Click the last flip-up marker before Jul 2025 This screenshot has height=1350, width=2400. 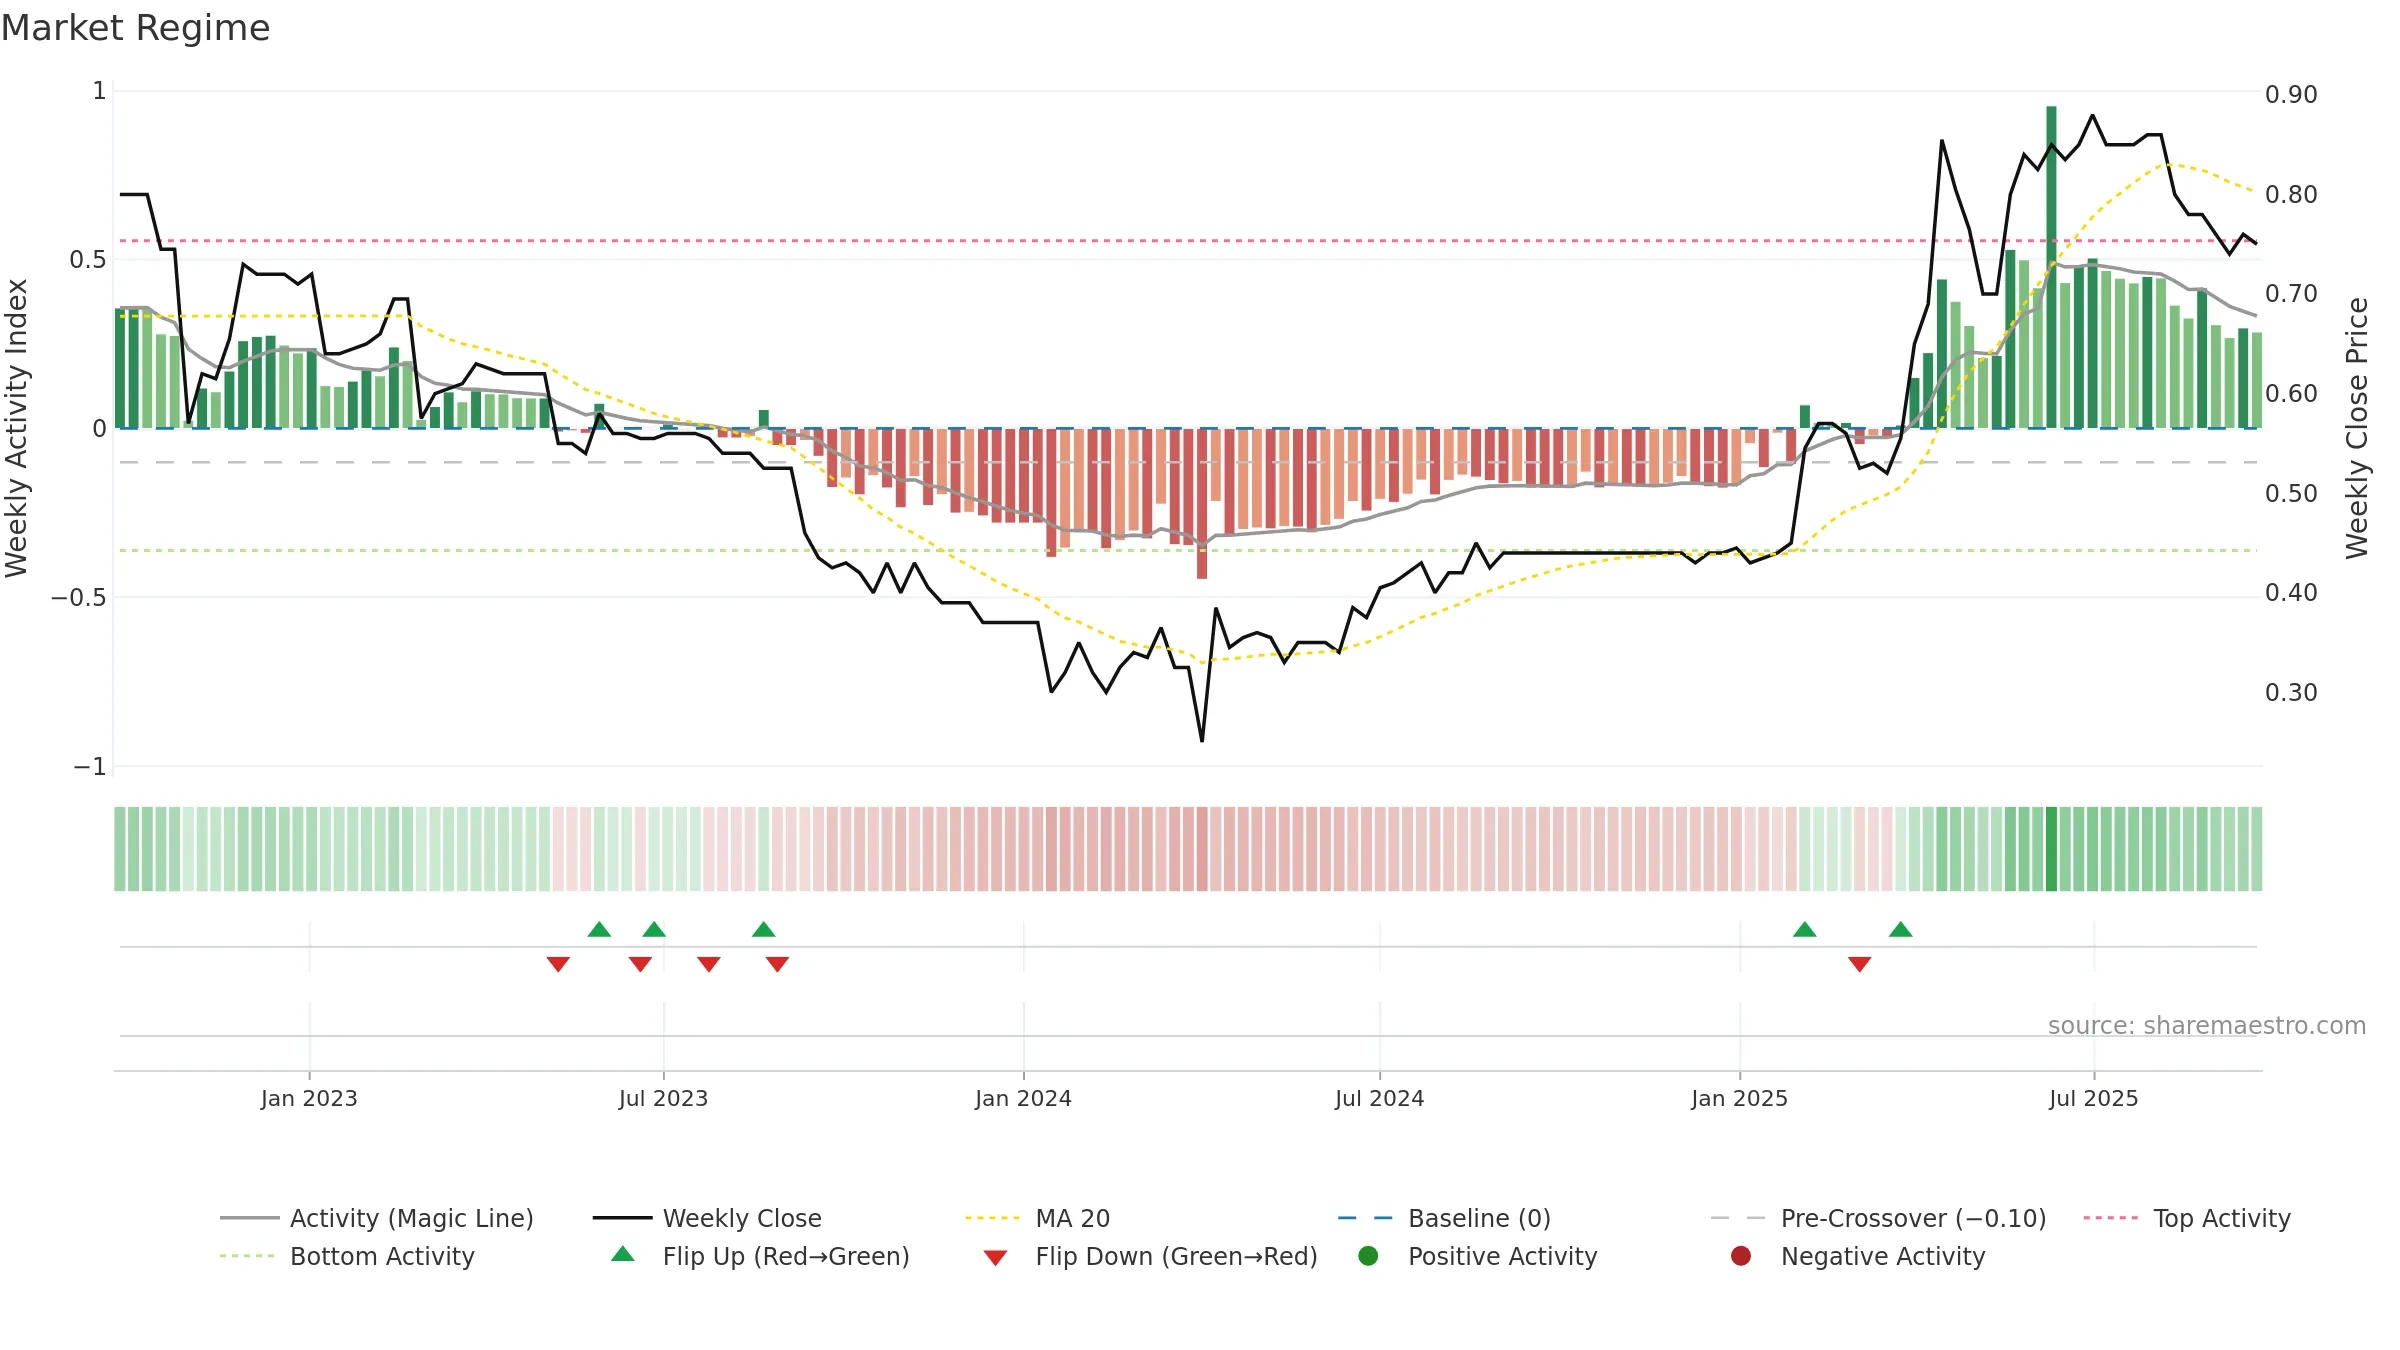click(1900, 930)
